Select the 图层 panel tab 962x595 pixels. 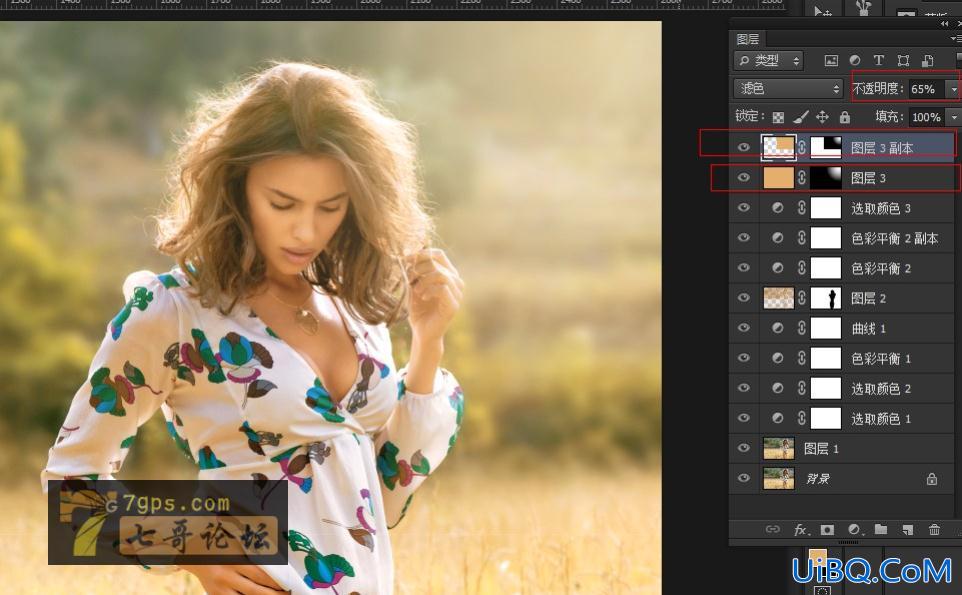(x=748, y=39)
